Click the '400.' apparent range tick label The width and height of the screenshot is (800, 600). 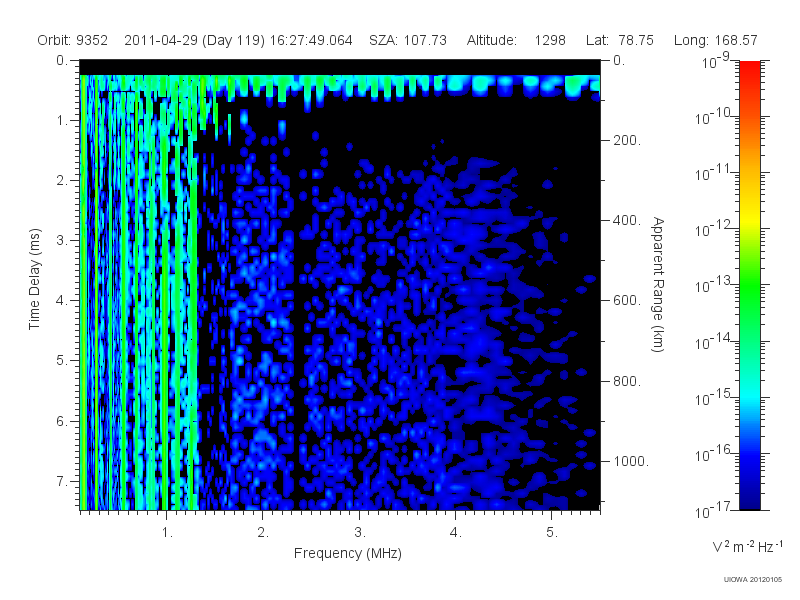(627, 220)
